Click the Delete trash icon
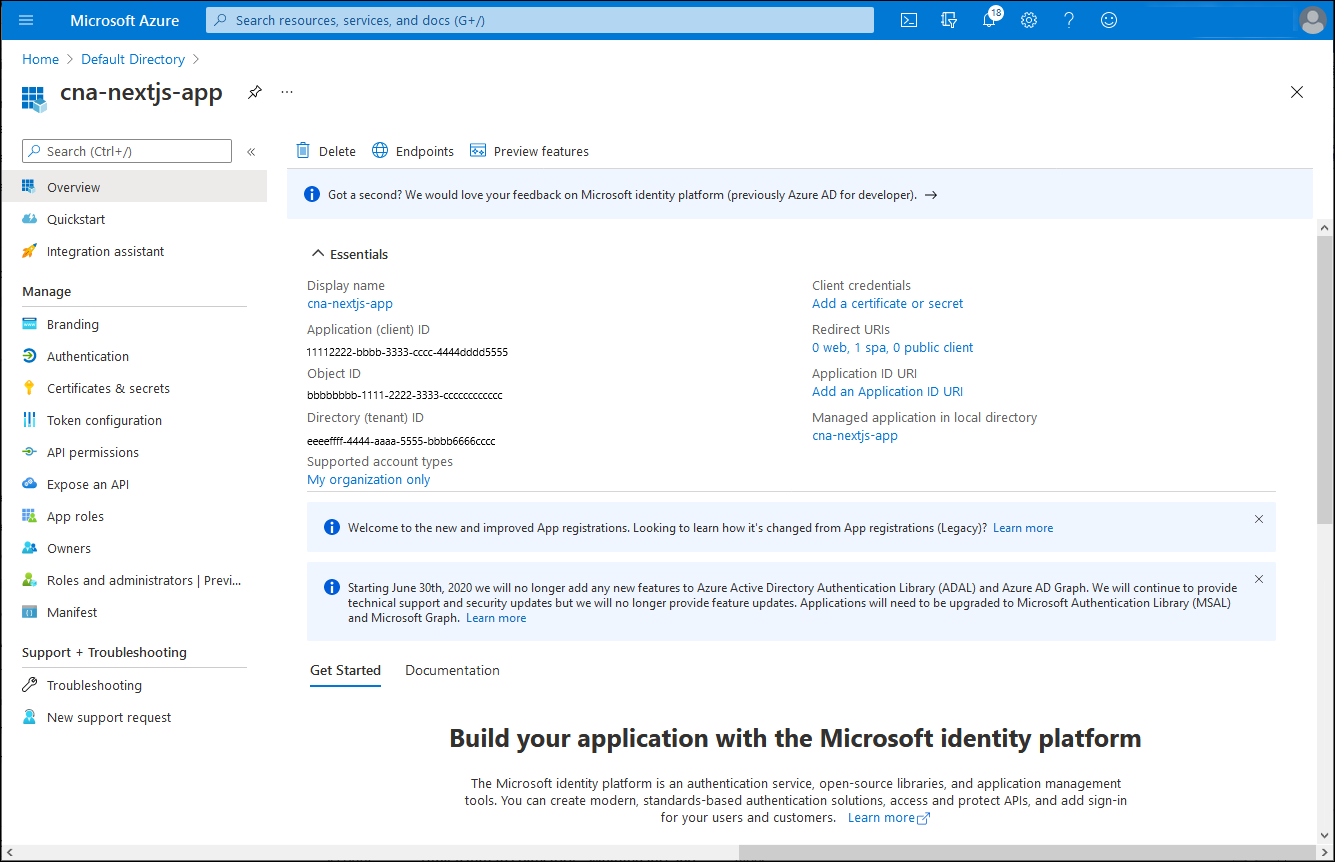The width and height of the screenshot is (1335, 862). coord(303,151)
